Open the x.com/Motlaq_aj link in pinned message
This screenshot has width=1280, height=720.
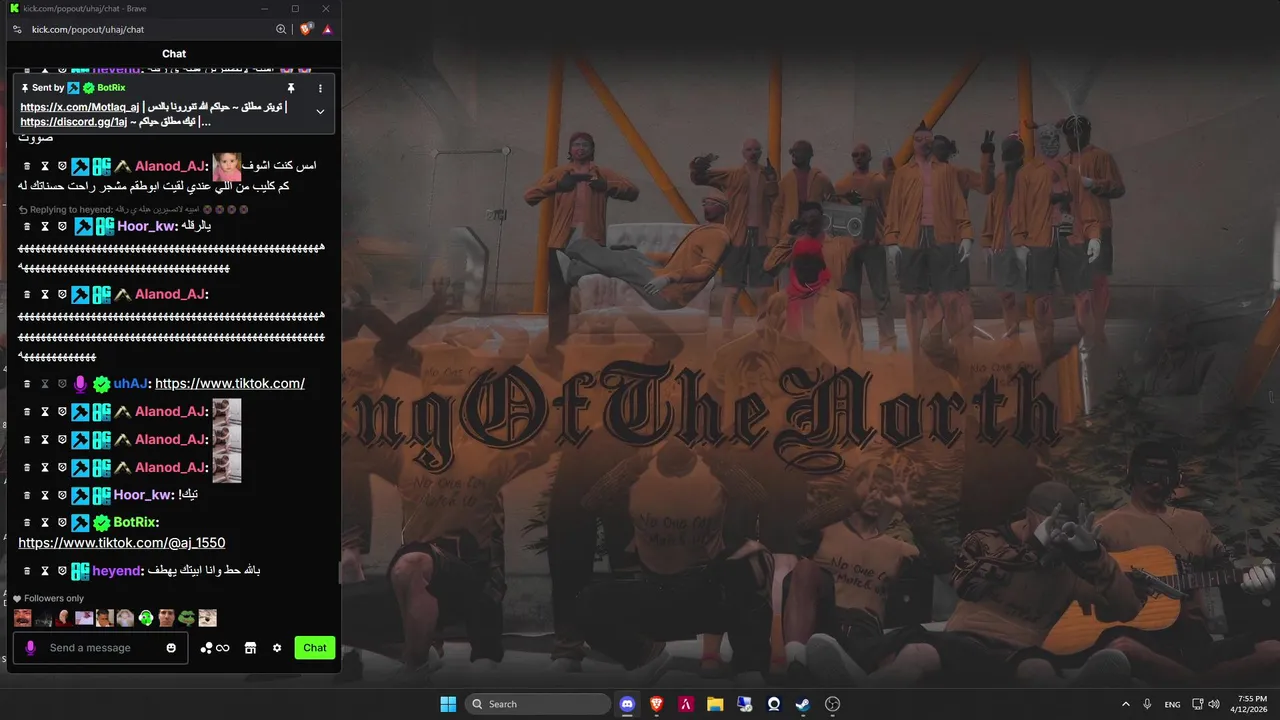80,107
